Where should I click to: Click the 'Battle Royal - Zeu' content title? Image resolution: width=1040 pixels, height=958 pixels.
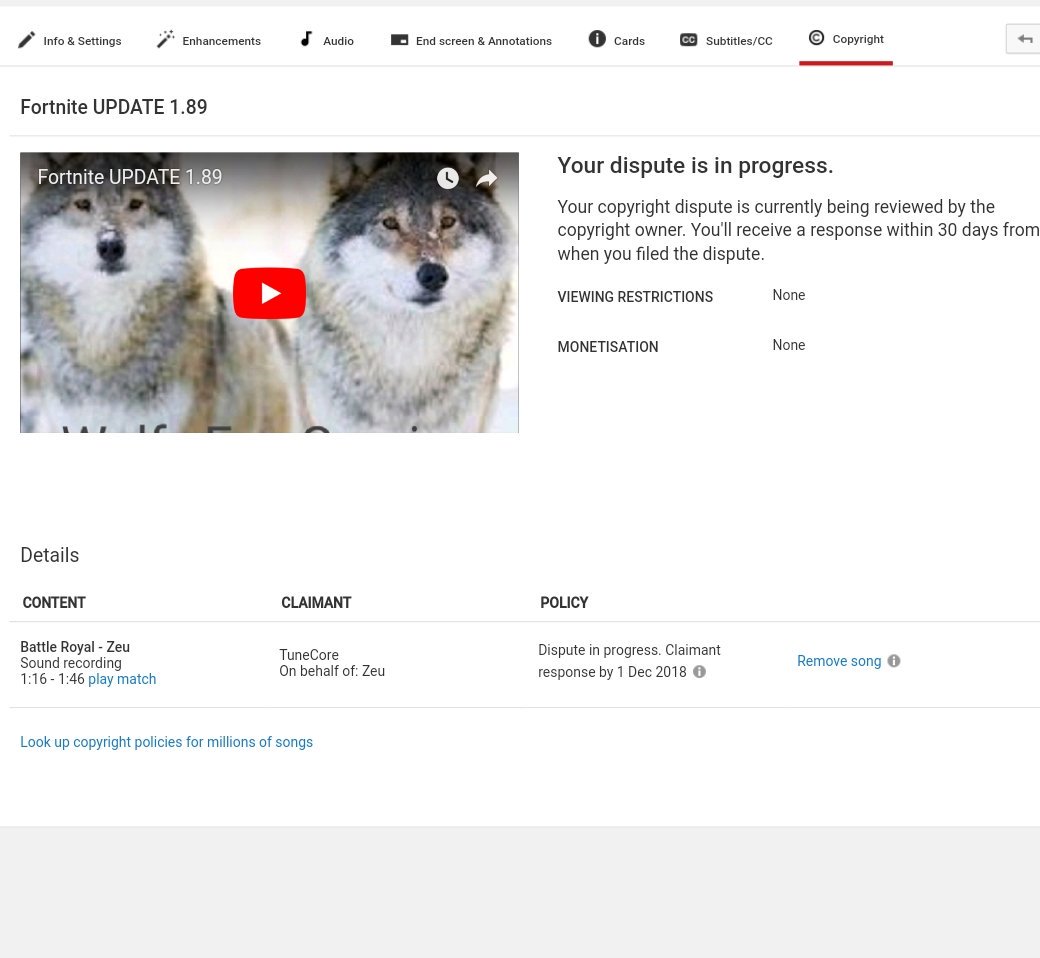pyautogui.click(x=75, y=647)
